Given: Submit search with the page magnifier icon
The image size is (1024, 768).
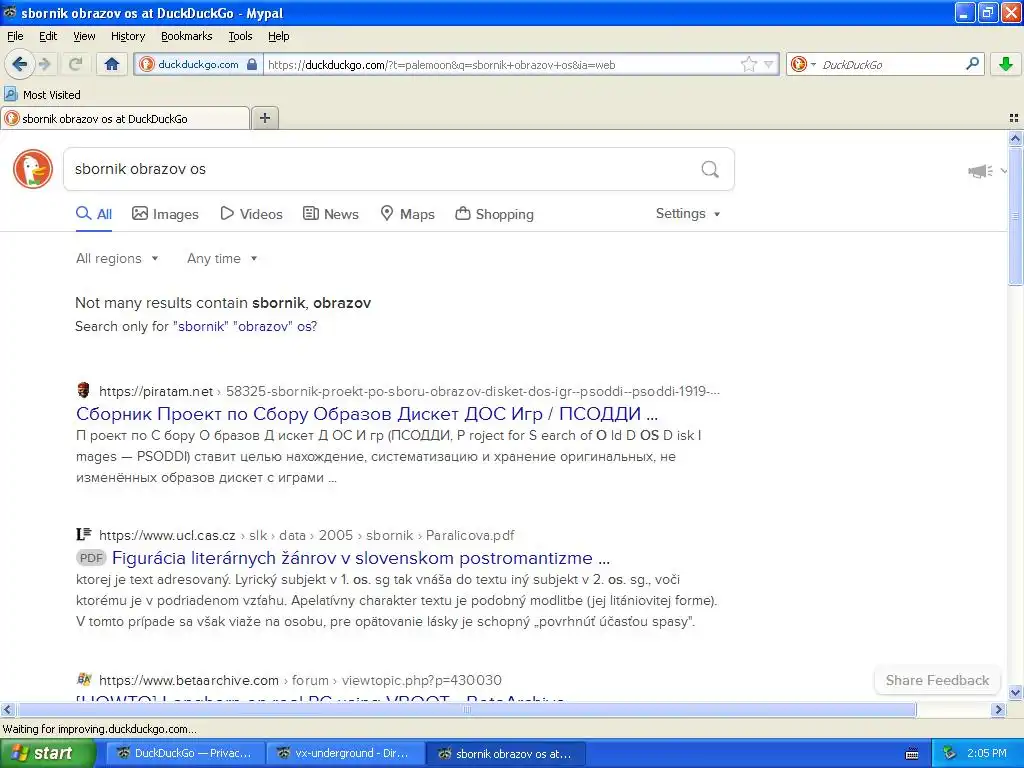Looking at the screenshot, I should [710, 169].
